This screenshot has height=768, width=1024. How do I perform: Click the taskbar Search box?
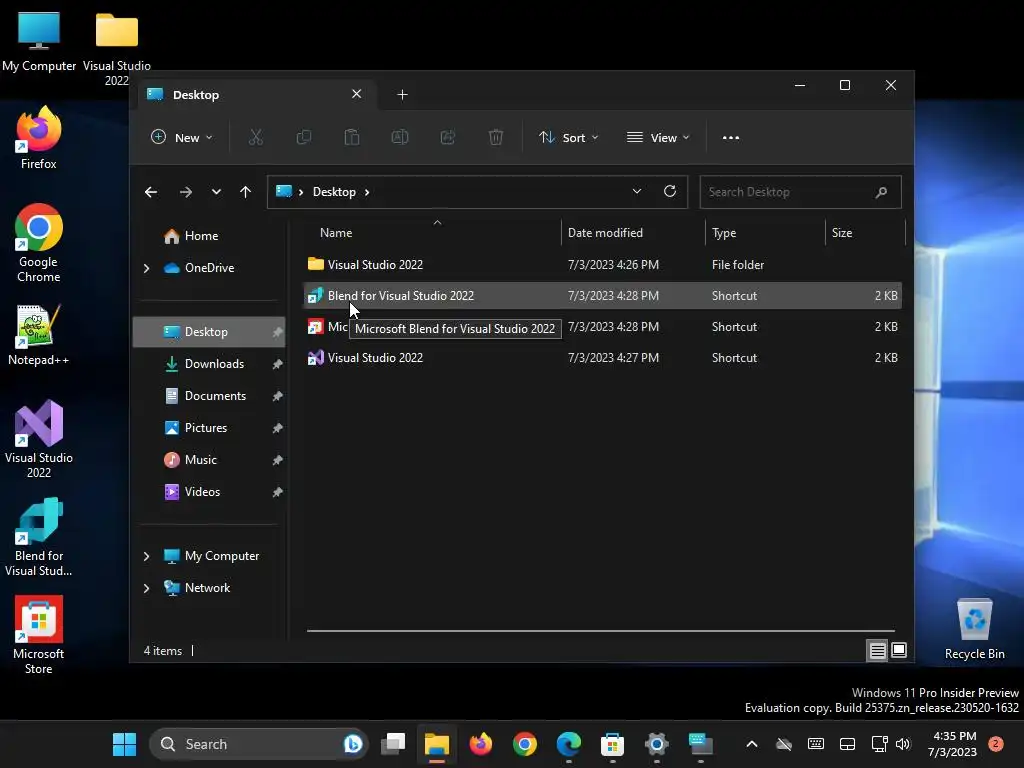[259, 744]
